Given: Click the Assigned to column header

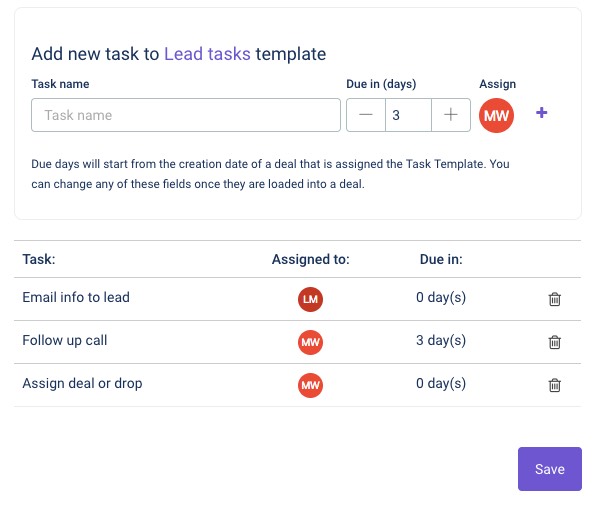Looking at the screenshot, I should (x=311, y=259).
